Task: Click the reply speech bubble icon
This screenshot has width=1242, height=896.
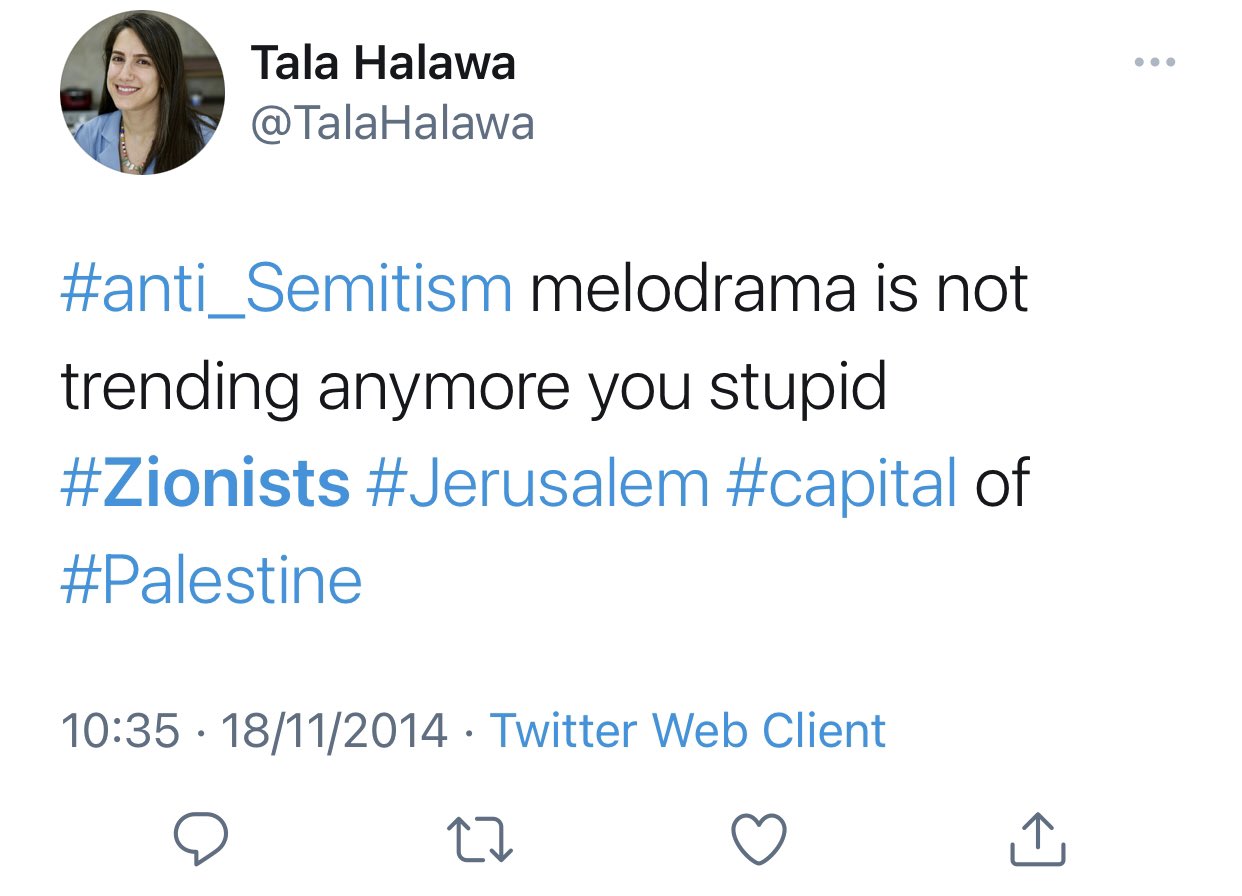Action: coord(199,839)
